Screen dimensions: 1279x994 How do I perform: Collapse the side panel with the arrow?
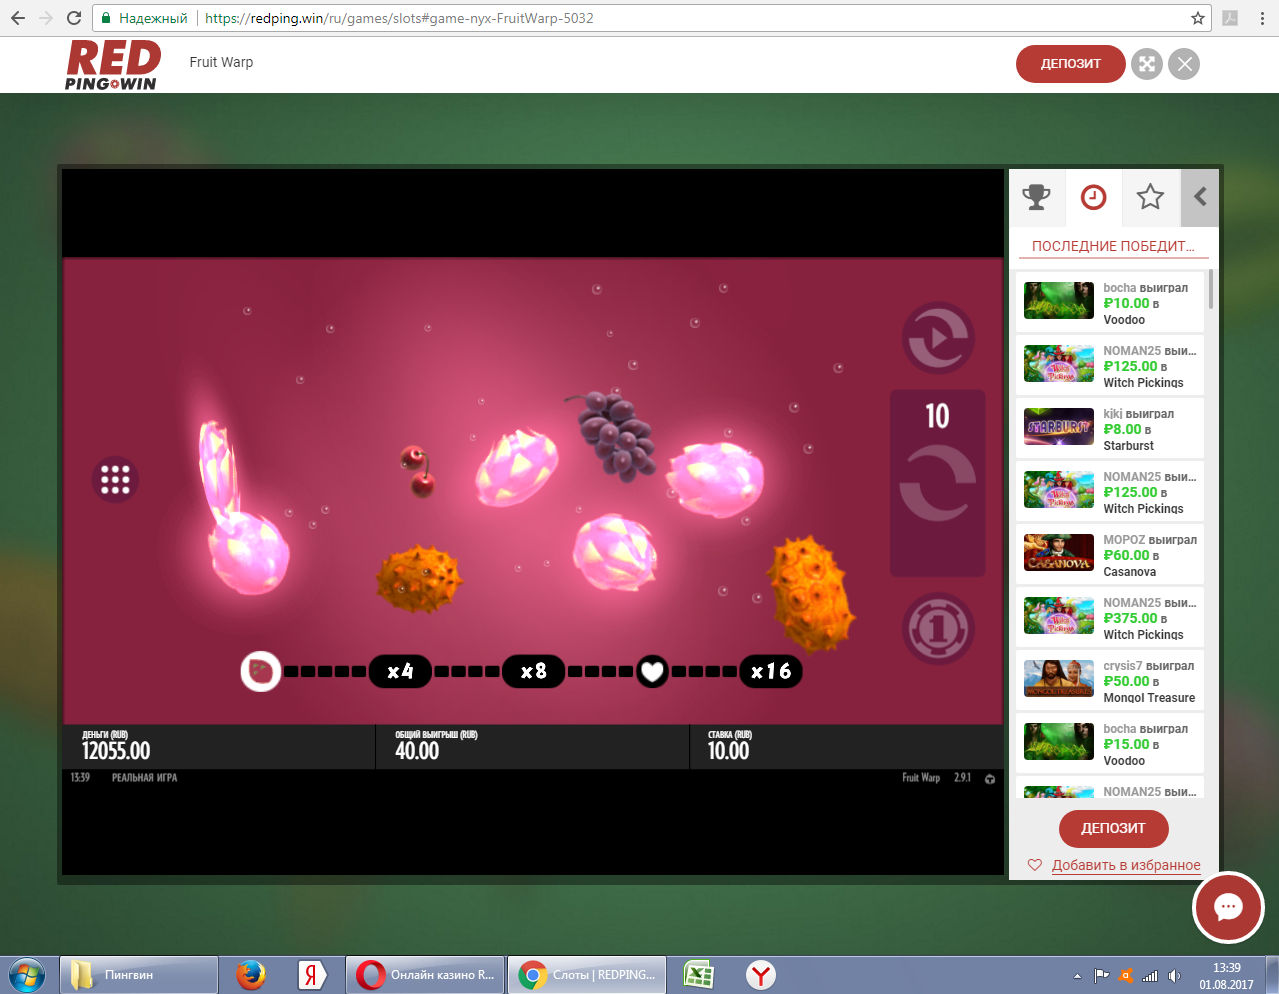pyautogui.click(x=1200, y=197)
